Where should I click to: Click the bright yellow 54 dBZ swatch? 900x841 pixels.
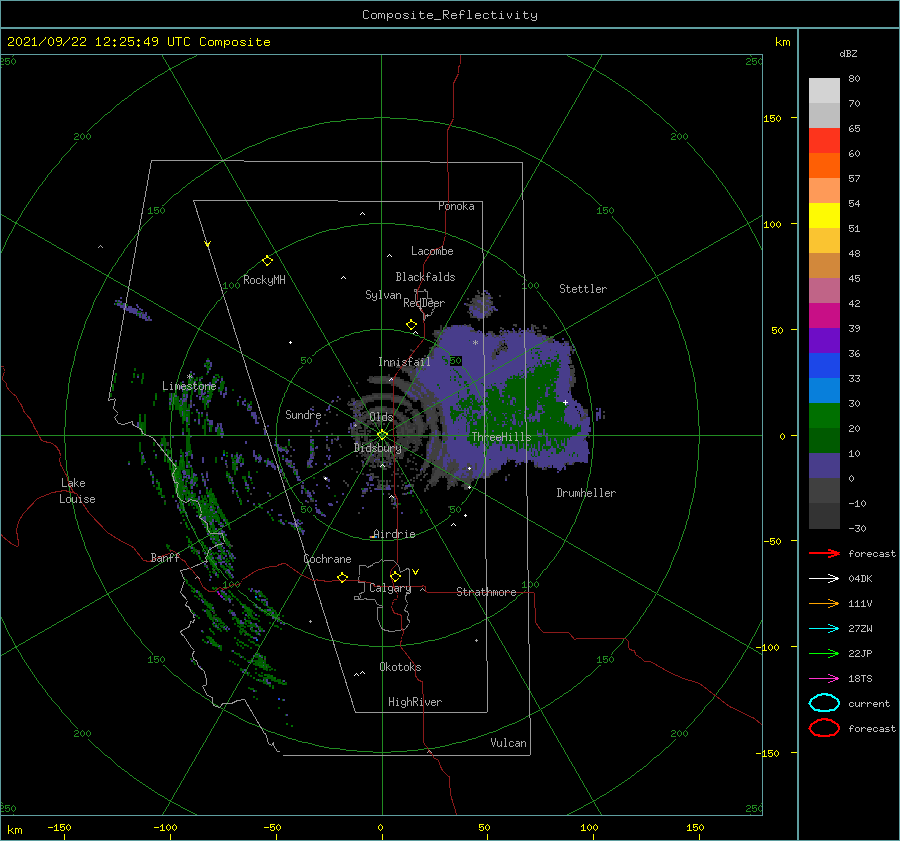point(824,215)
